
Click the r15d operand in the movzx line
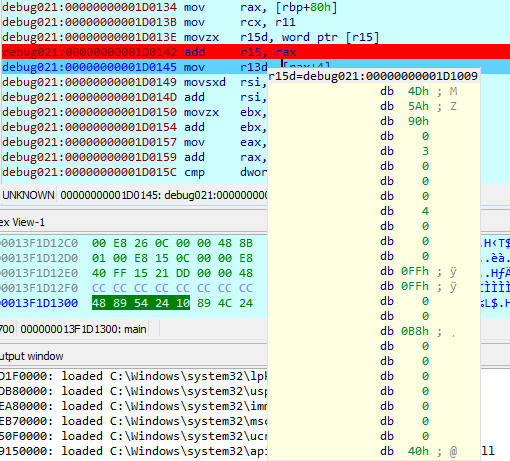pyautogui.click(x=254, y=37)
